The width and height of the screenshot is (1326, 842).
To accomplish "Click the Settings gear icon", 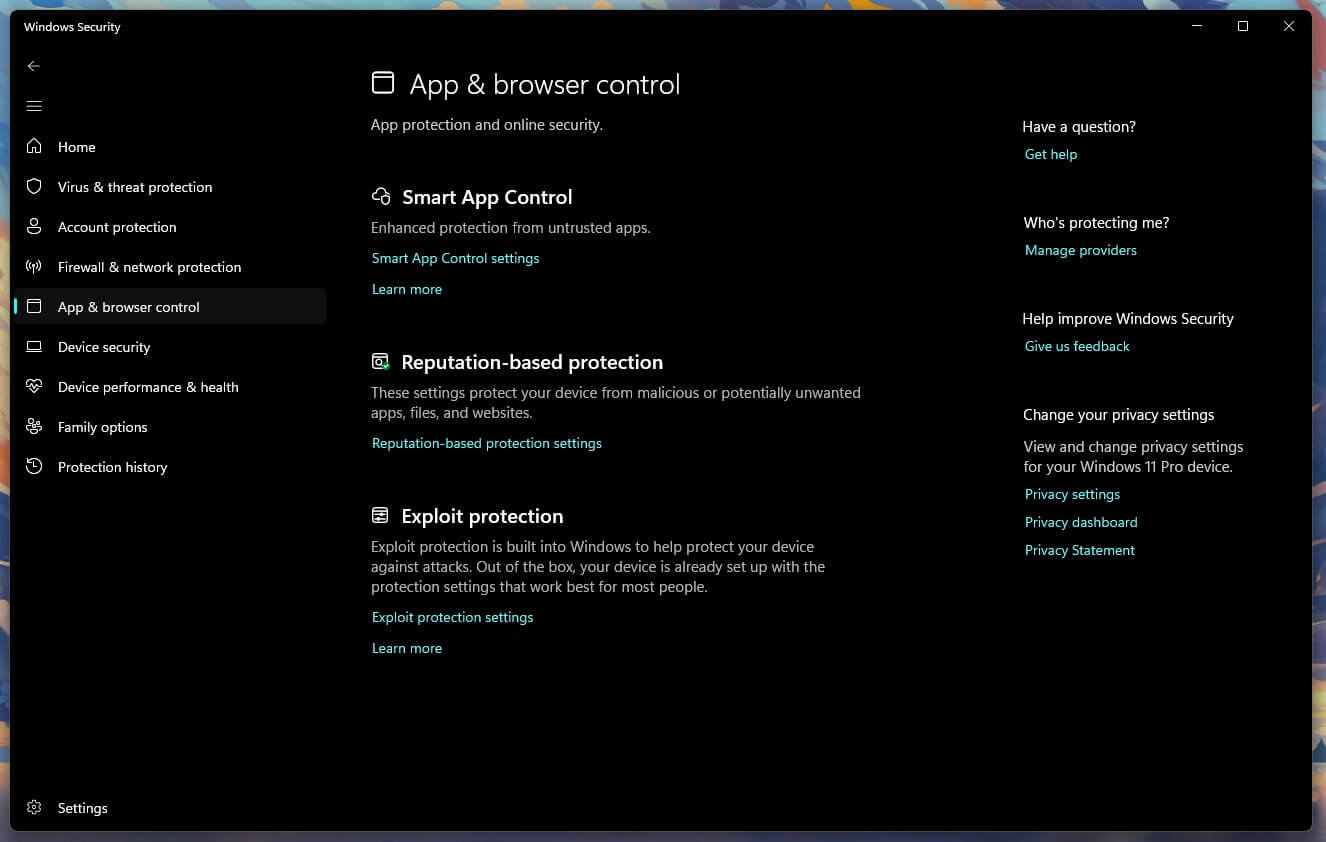I will (x=34, y=807).
